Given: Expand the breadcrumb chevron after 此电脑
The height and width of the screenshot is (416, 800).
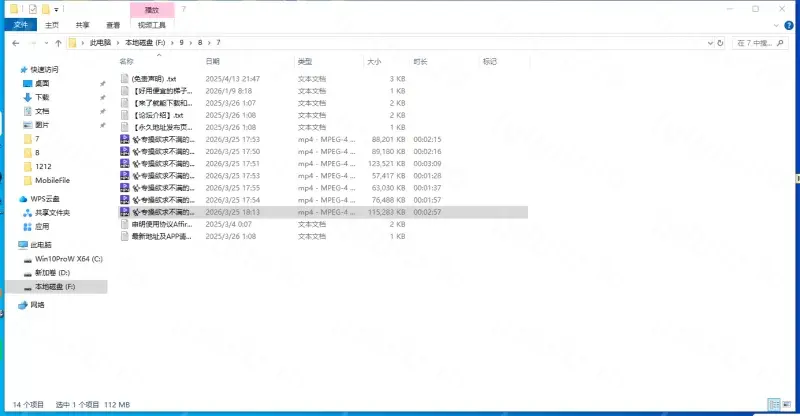Looking at the screenshot, I should click(118, 43).
